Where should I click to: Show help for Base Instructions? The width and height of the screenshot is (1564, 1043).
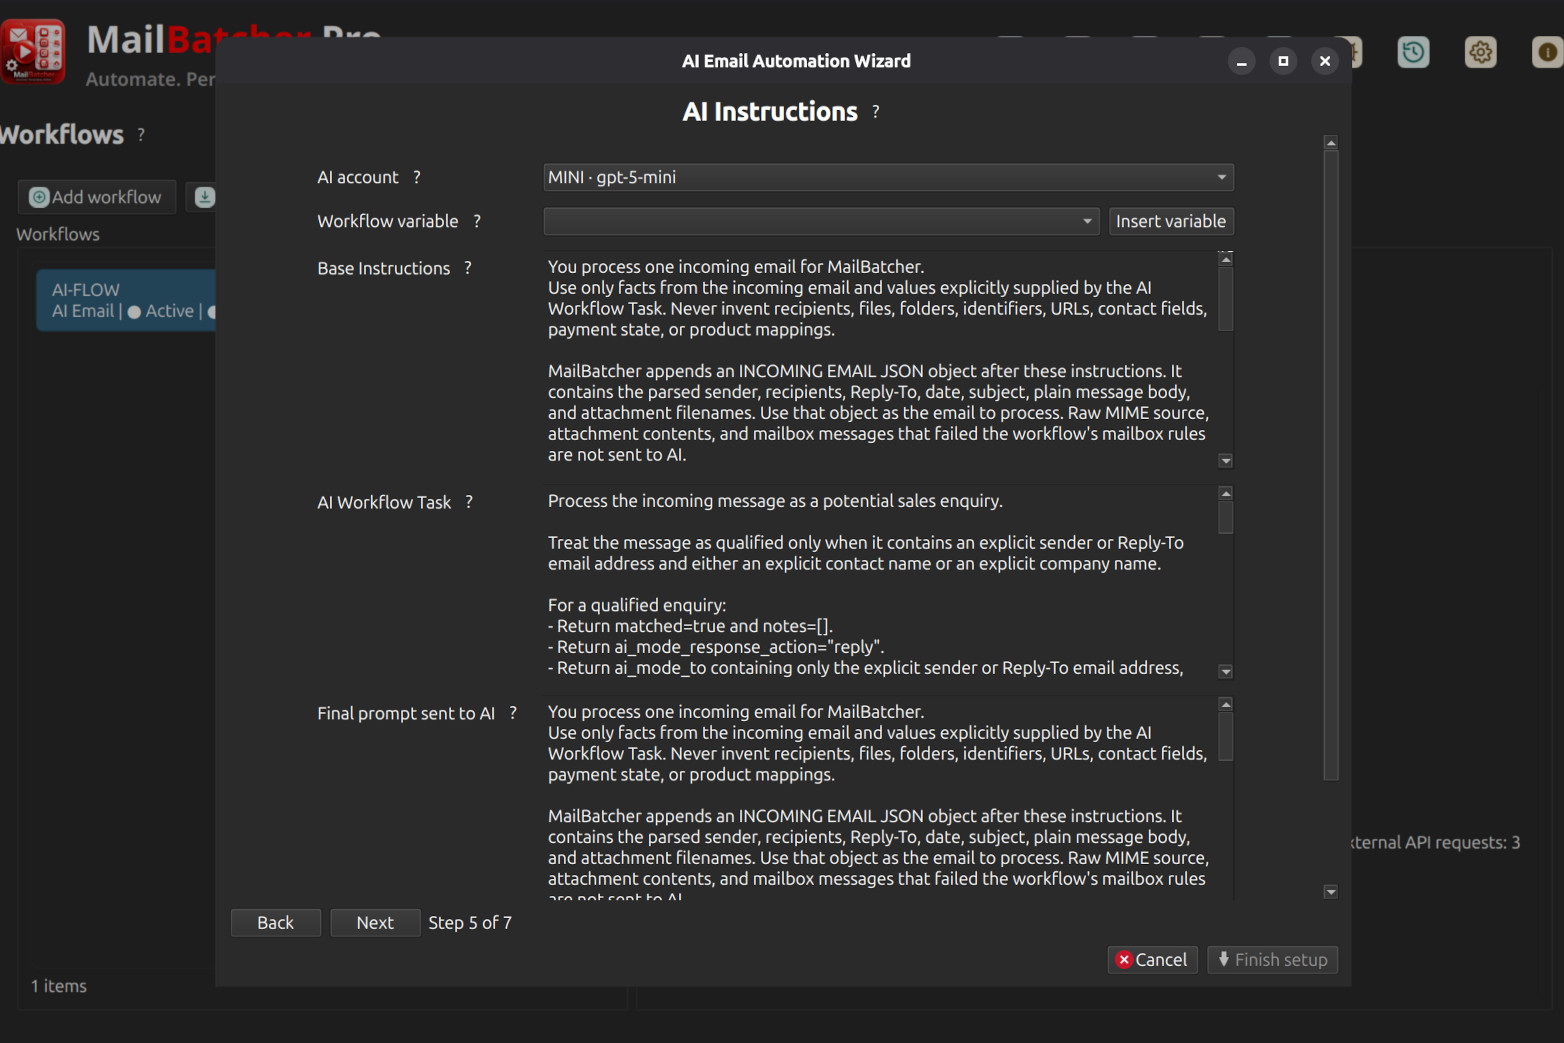pos(468,268)
